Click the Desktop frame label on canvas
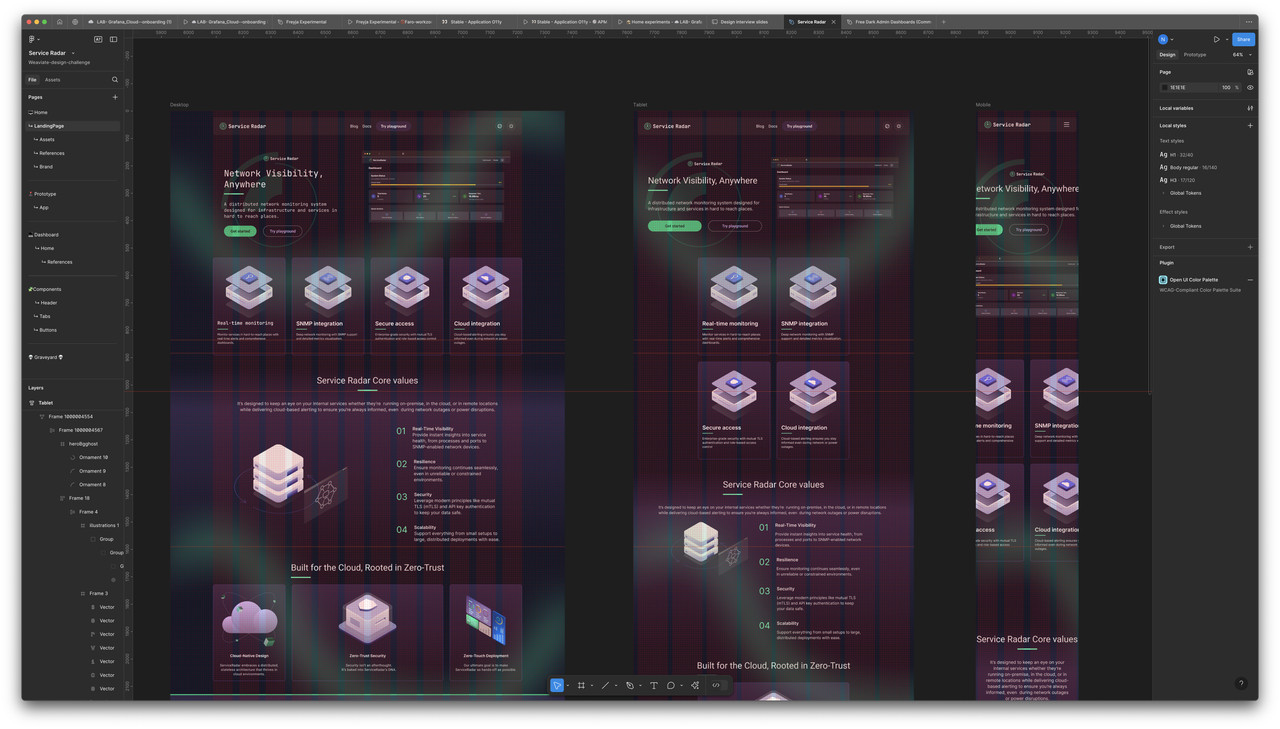 point(179,105)
